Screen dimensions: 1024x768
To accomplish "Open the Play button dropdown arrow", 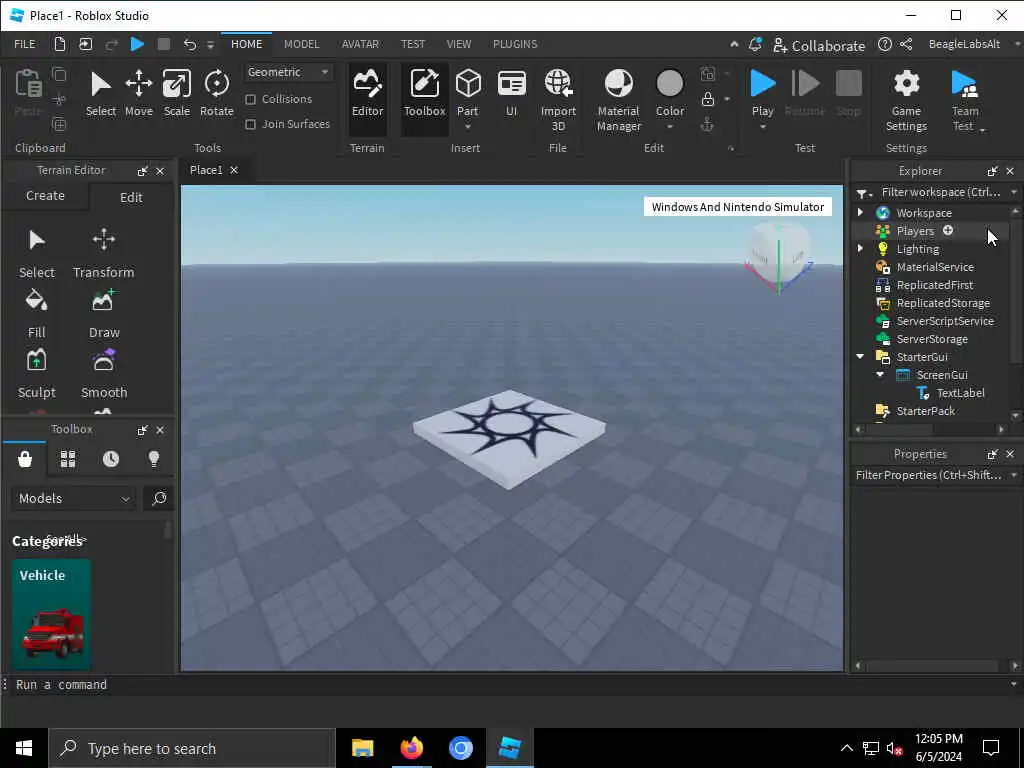I will 762,127.
